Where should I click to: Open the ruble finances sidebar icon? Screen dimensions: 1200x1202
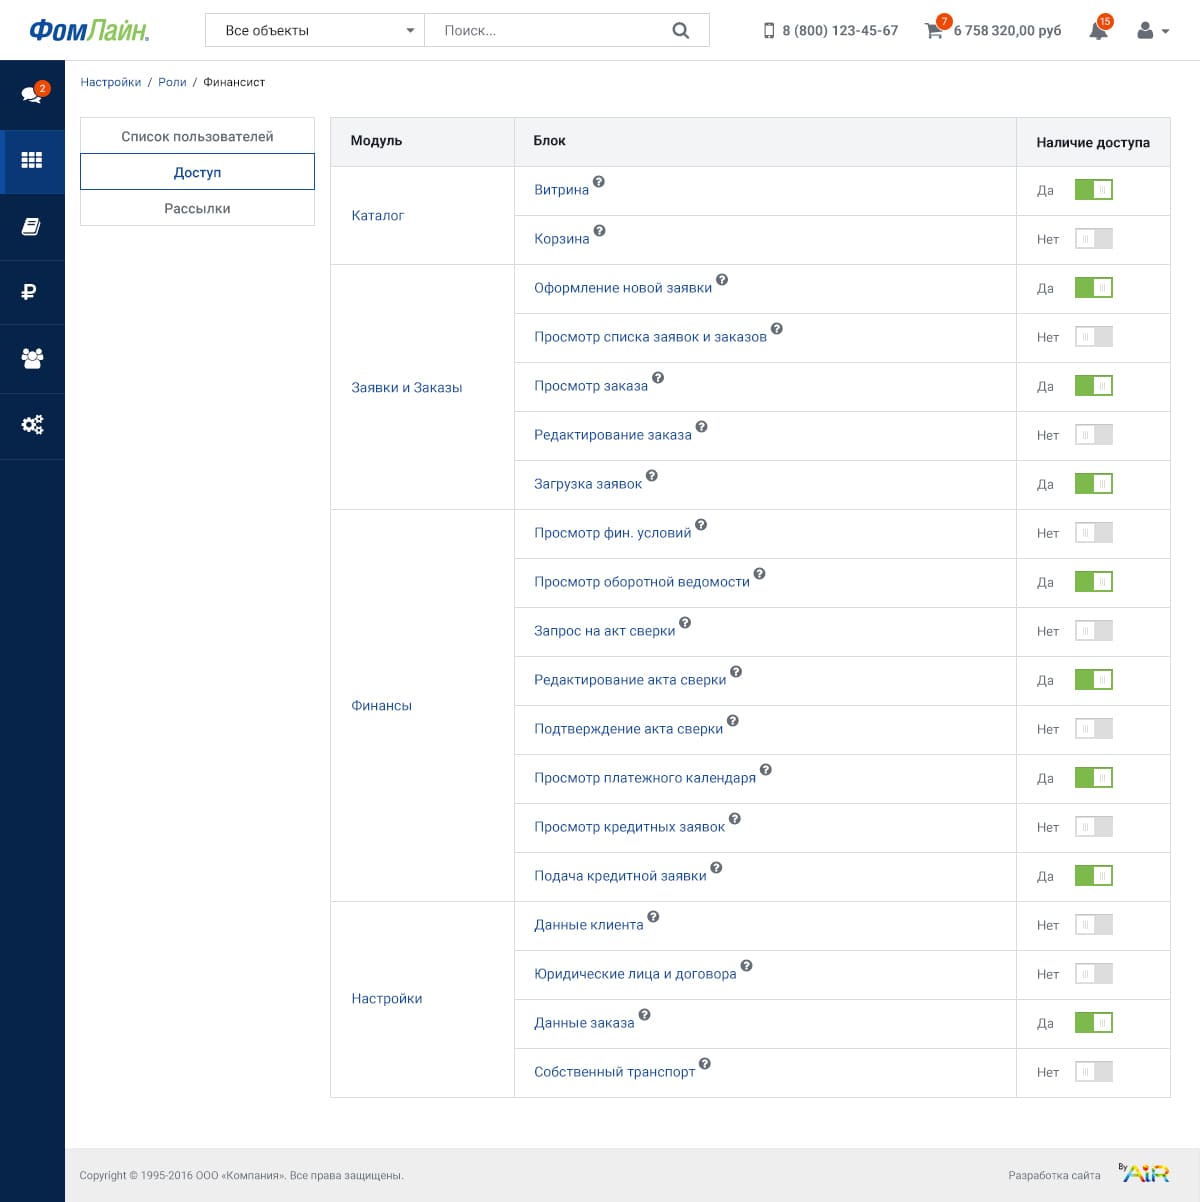[x=30, y=292]
